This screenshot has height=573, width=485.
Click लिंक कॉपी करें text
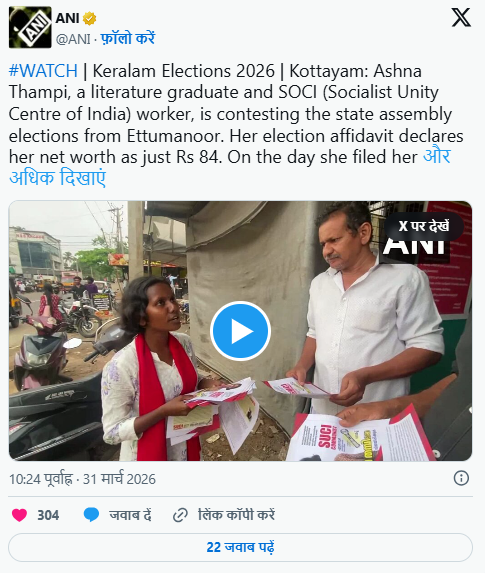[x=236, y=515]
